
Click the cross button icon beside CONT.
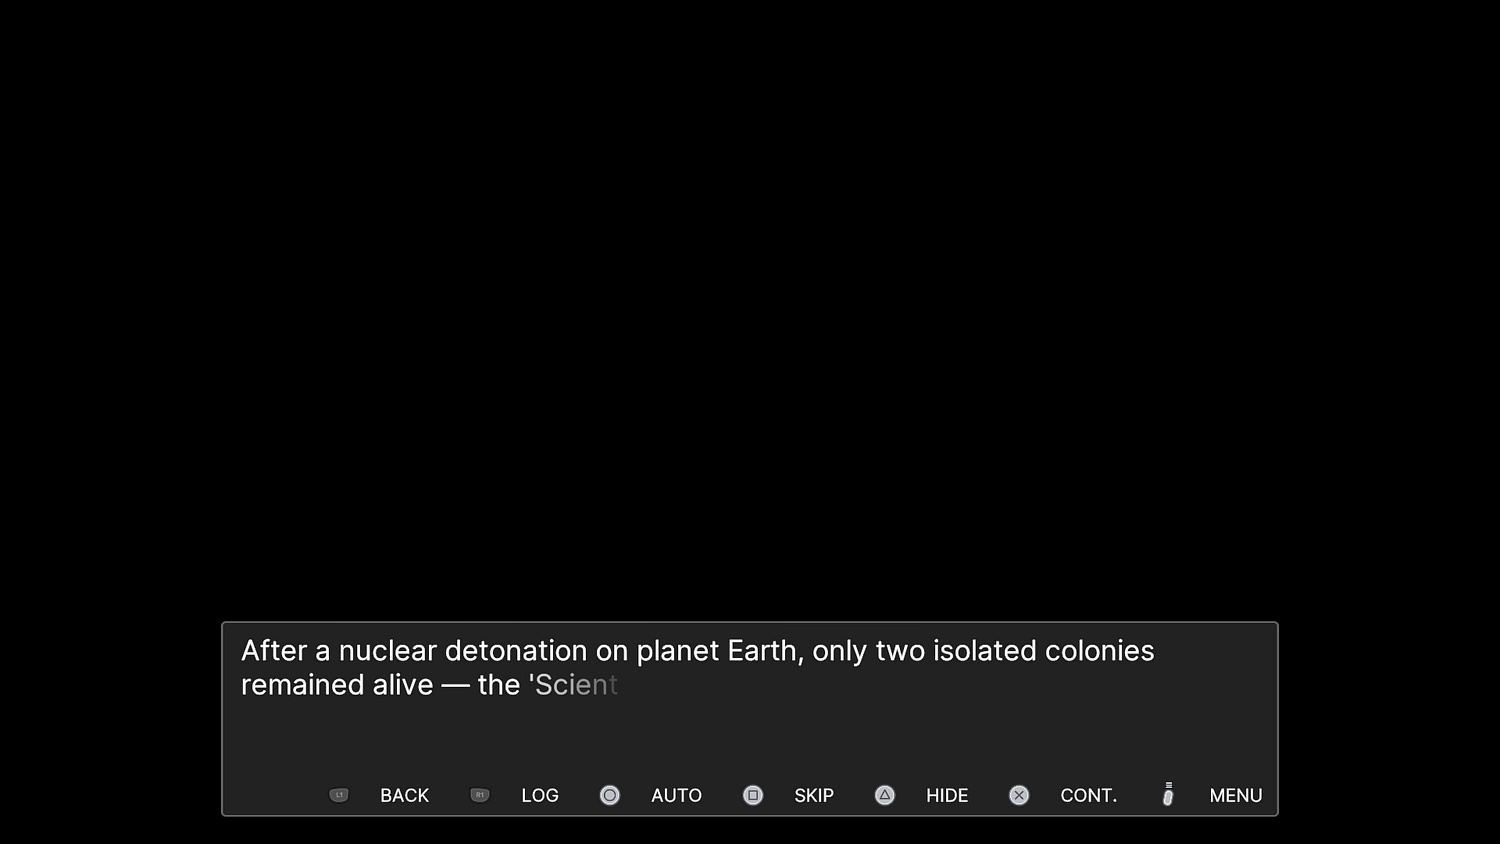click(1019, 795)
